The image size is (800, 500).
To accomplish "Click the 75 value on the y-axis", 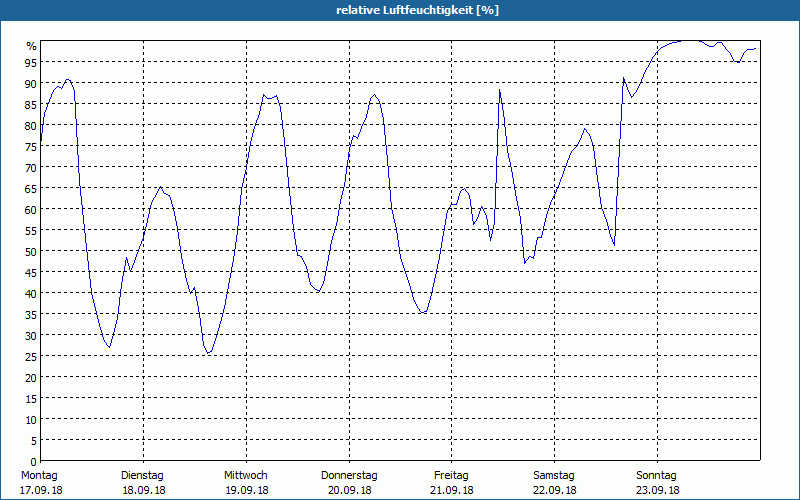I will (32, 146).
